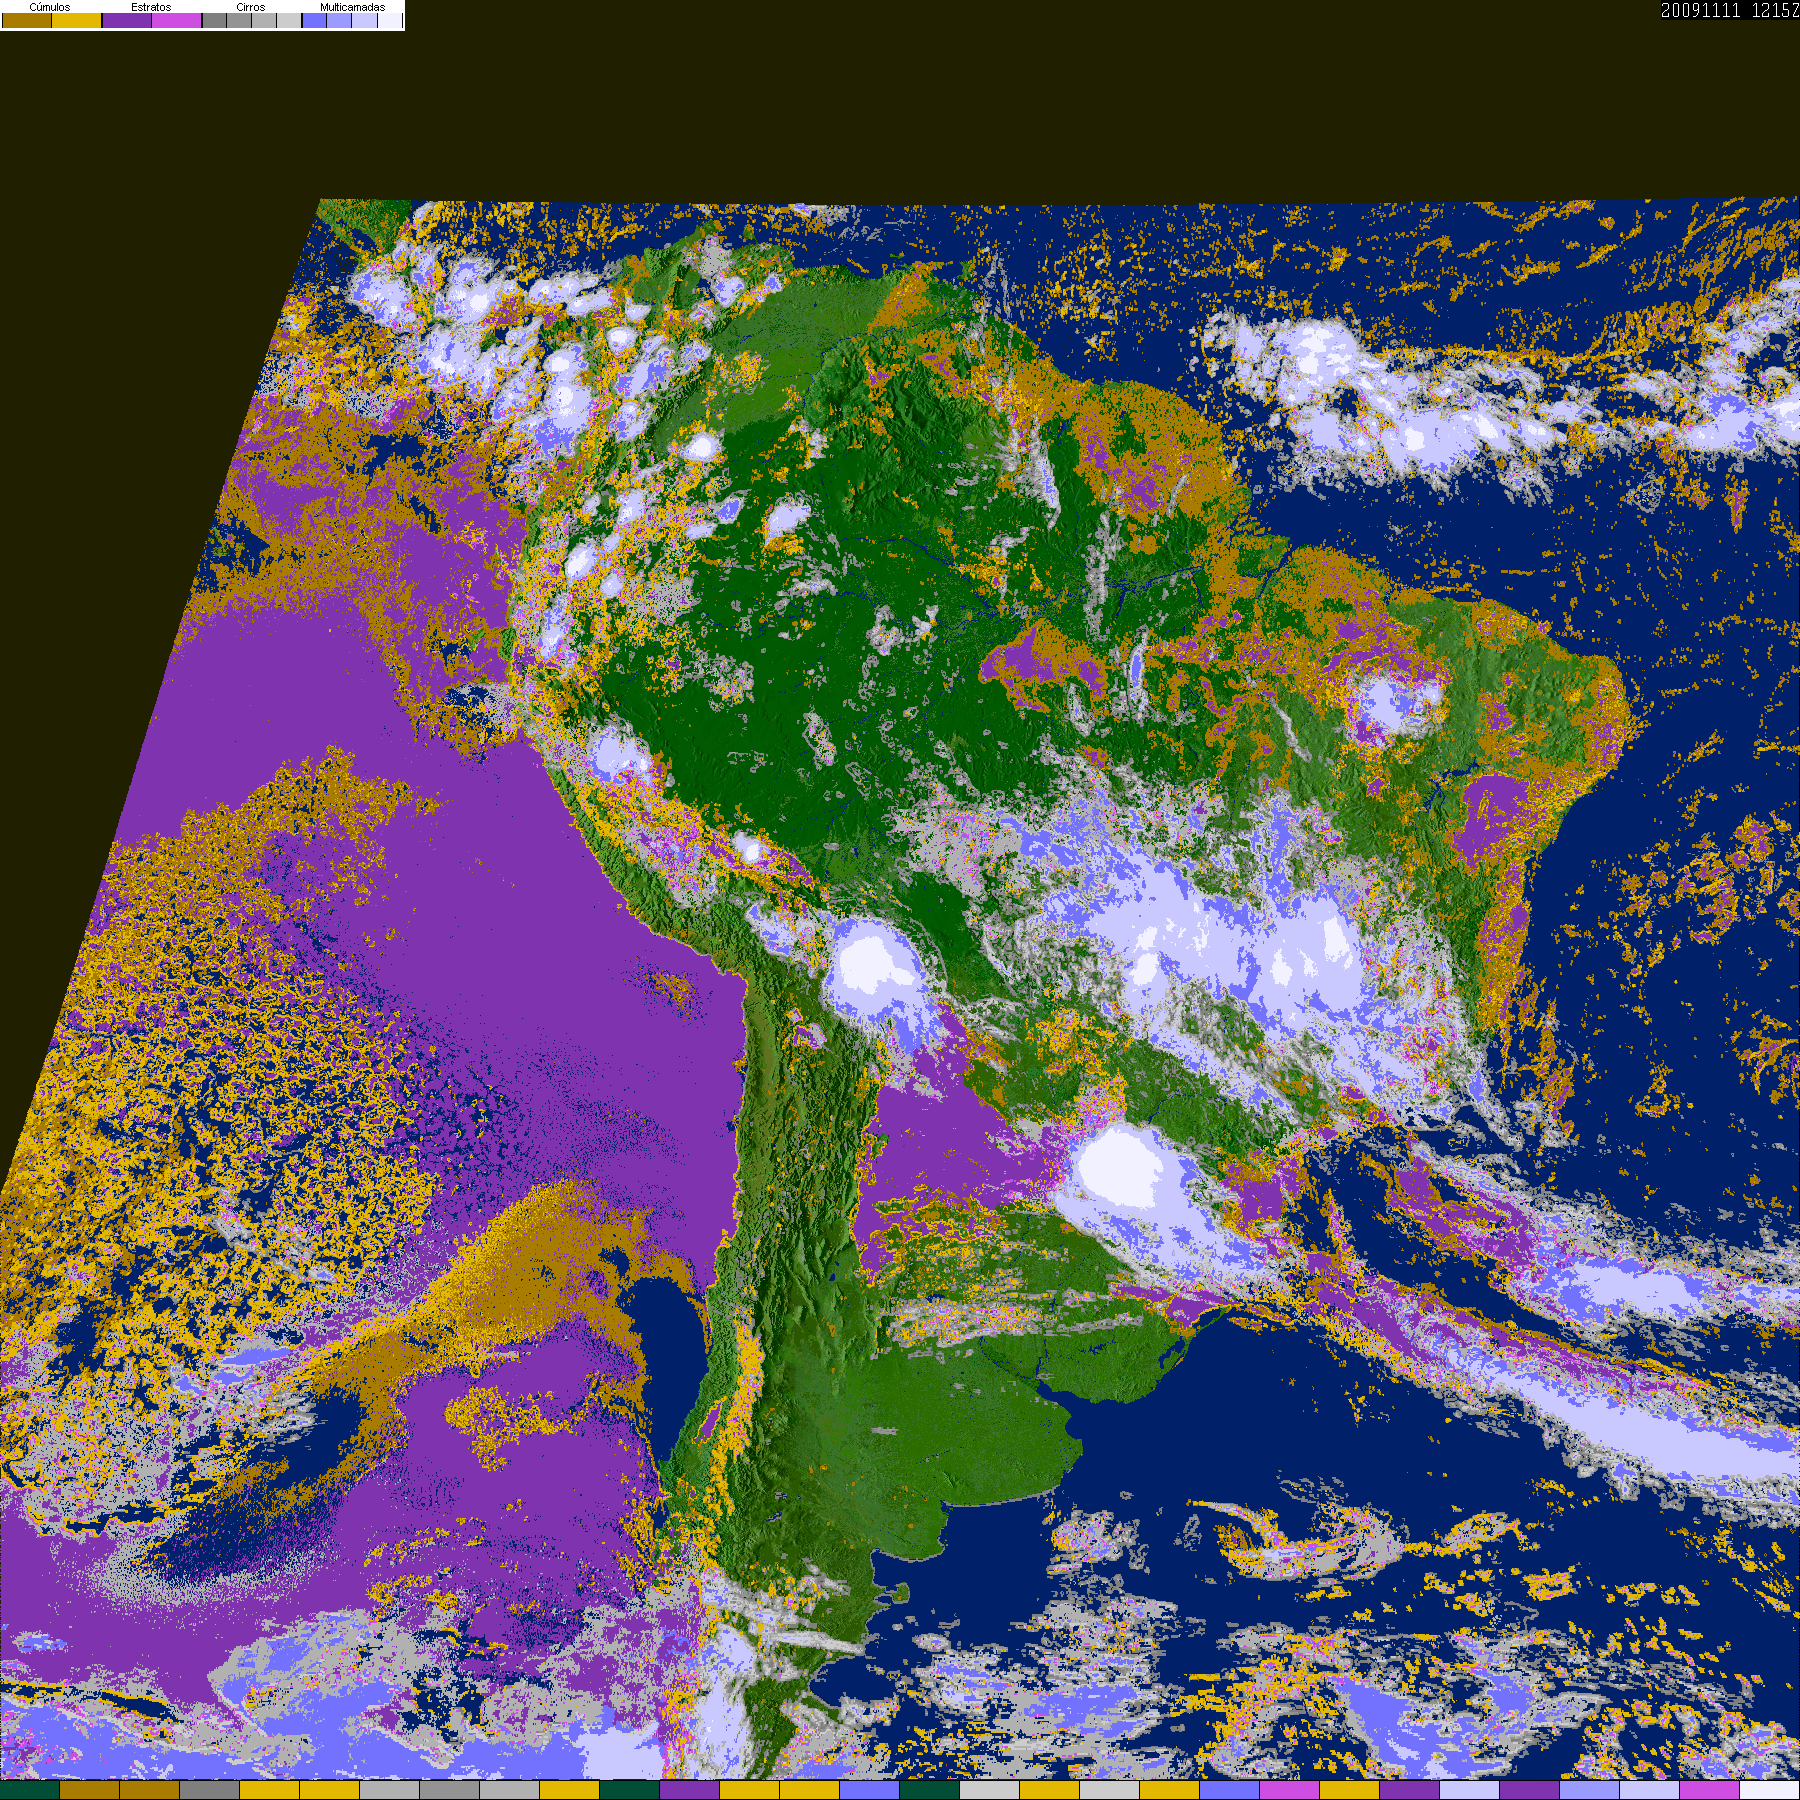This screenshot has width=1800, height=1800.
Task: Click the yellow Cúmulos legend swatch
Action: [x=77, y=20]
